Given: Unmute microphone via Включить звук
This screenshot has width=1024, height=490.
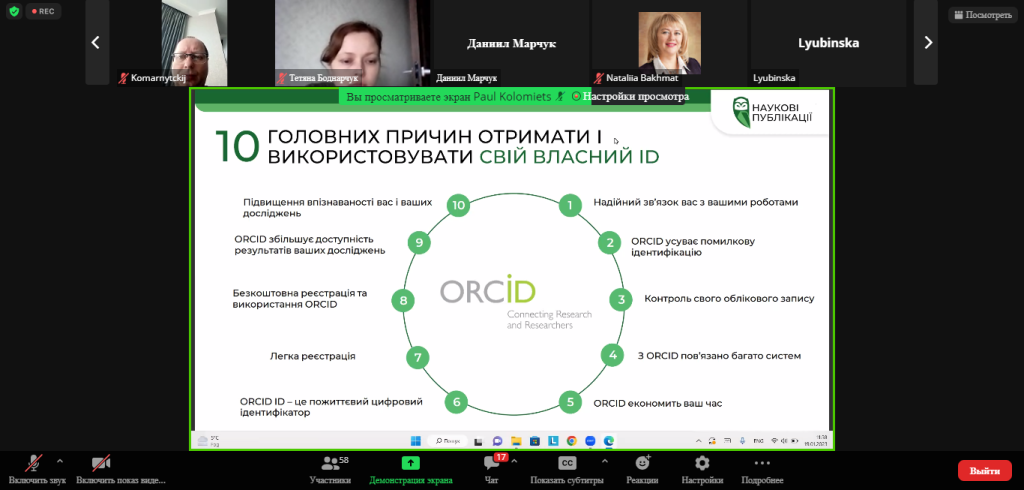Looking at the screenshot, I should pyautogui.click(x=35, y=464).
